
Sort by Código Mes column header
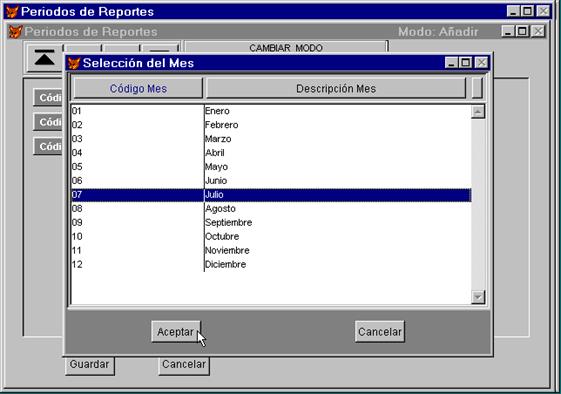click(x=138, y=88)
